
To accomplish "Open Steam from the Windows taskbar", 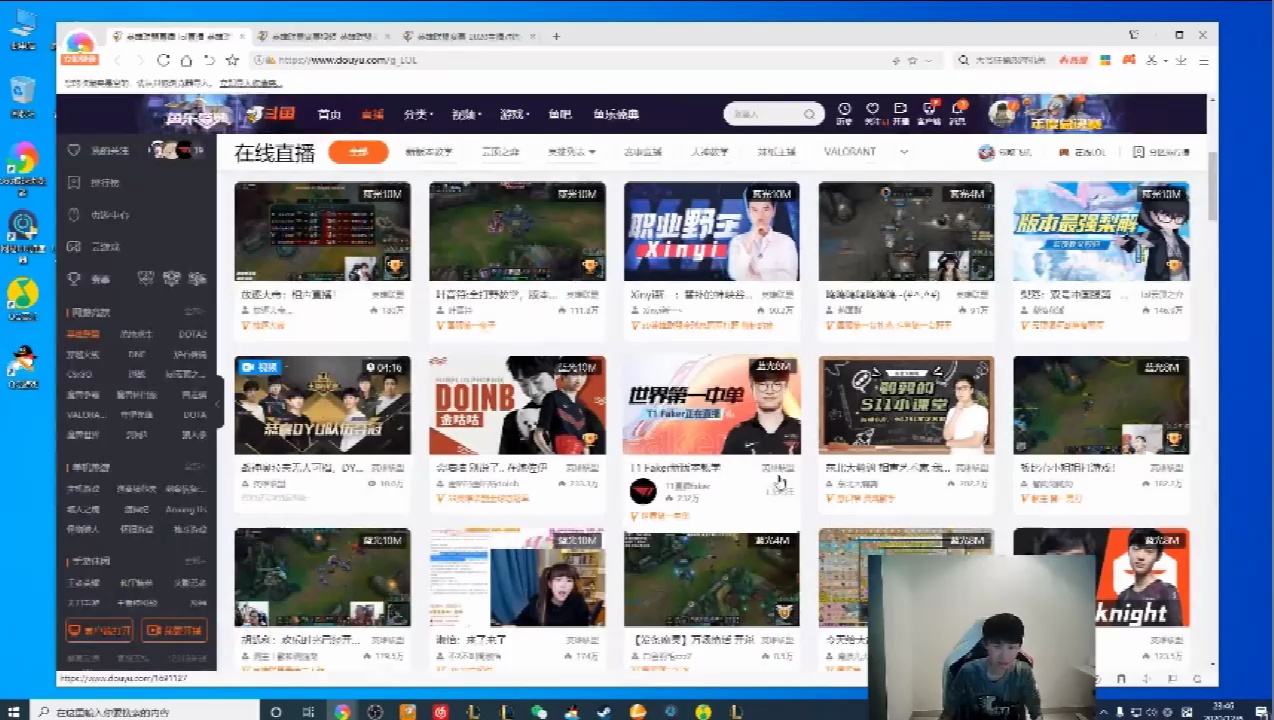I will pyautogui.click(x=603, y=711).
